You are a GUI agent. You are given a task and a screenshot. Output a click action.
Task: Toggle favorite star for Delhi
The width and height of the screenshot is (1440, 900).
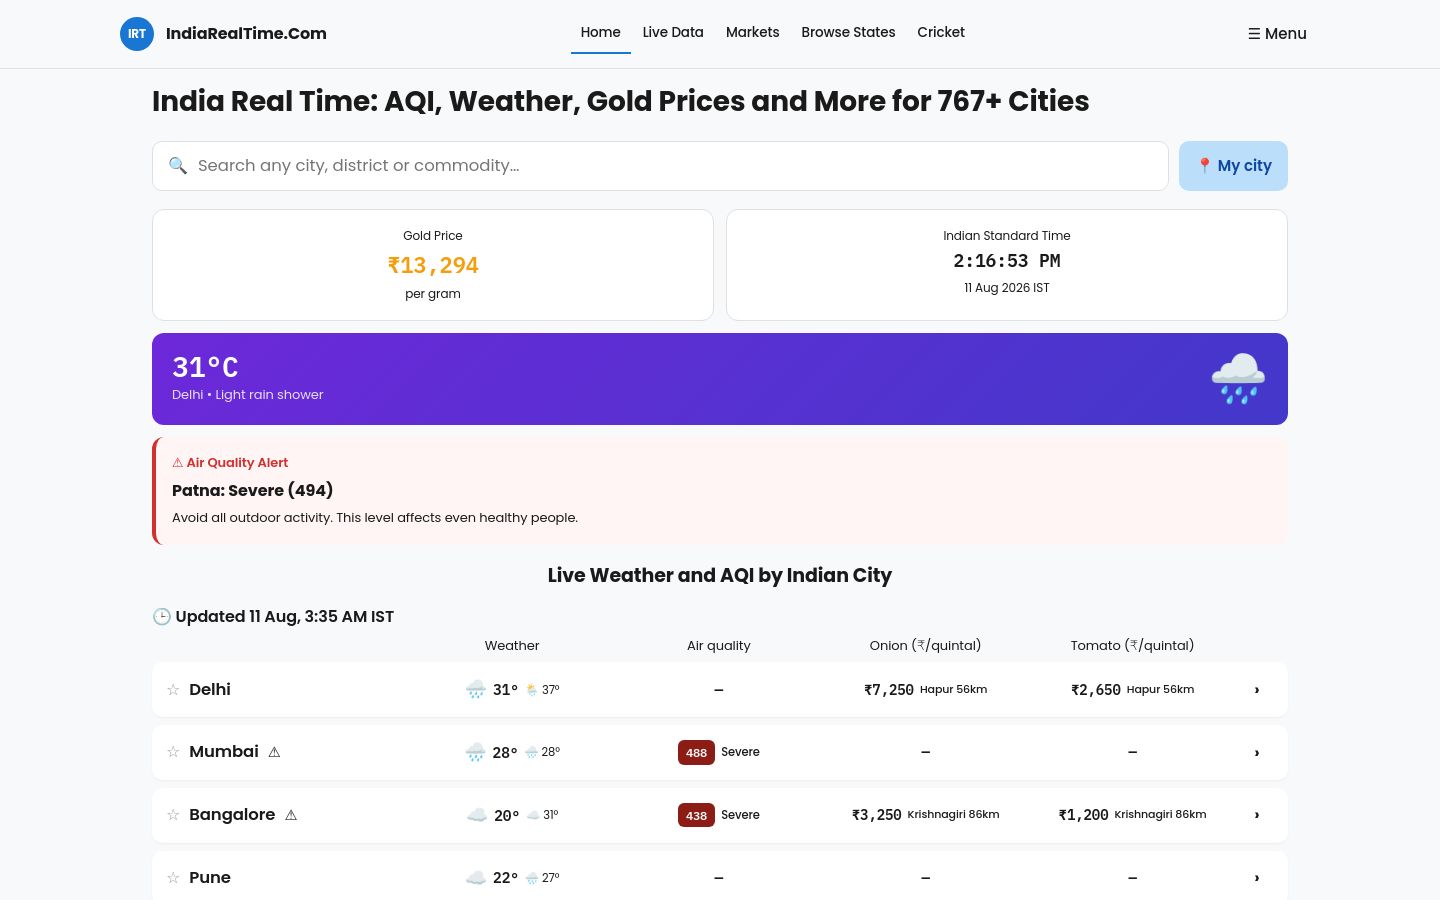coord(173,690)
